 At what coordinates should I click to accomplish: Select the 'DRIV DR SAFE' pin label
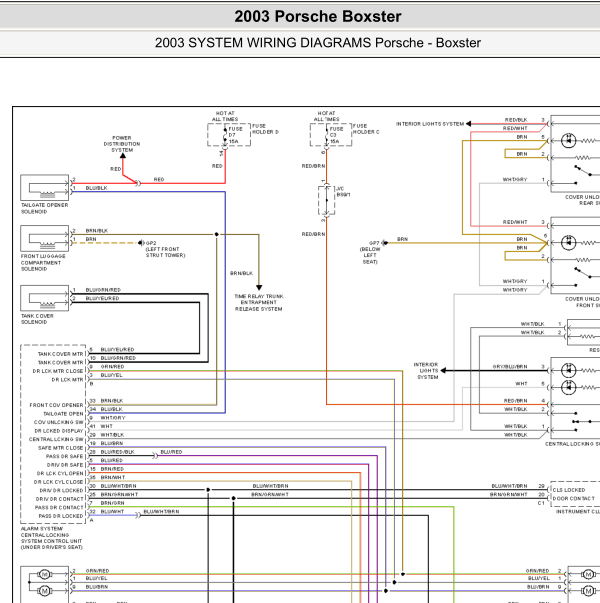(65, 465)
